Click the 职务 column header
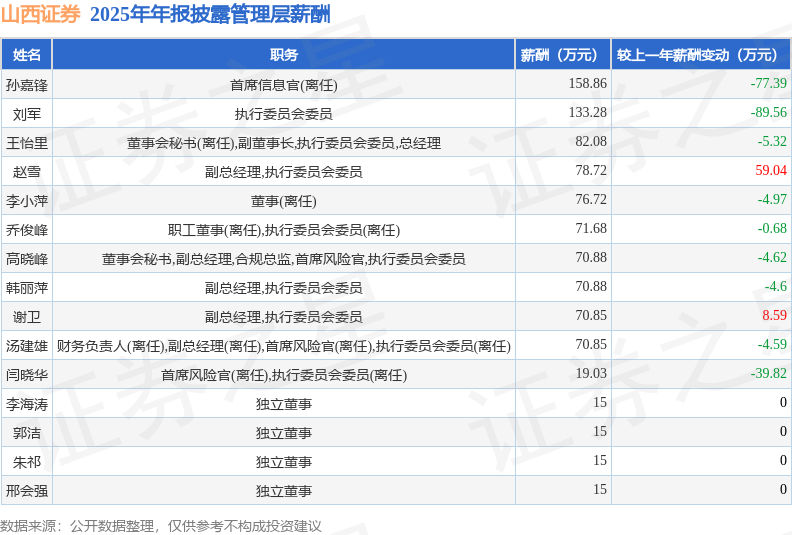The image size is (792, 535). (x=283, y=55)
